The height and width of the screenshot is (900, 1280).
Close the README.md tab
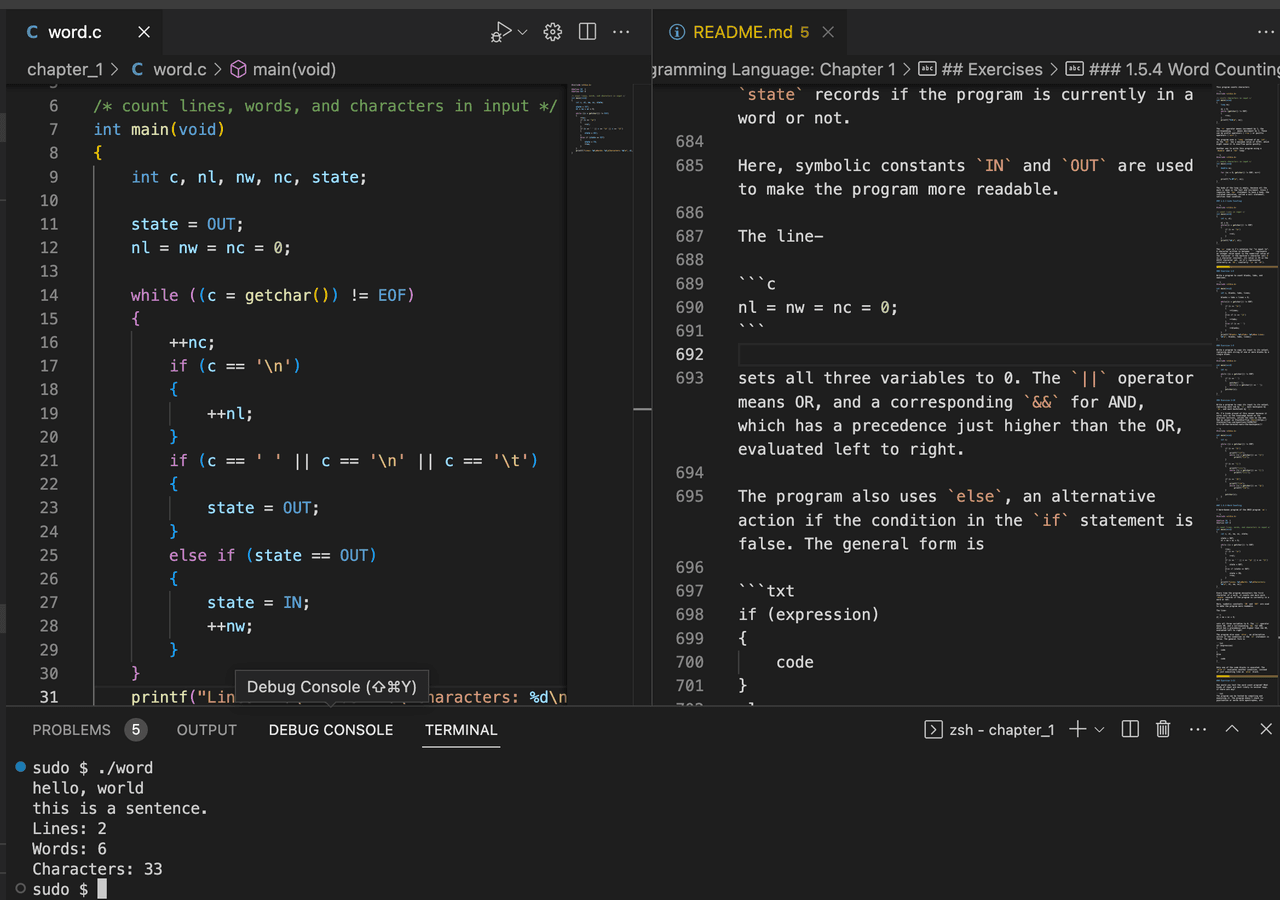(x=828, y=32)
